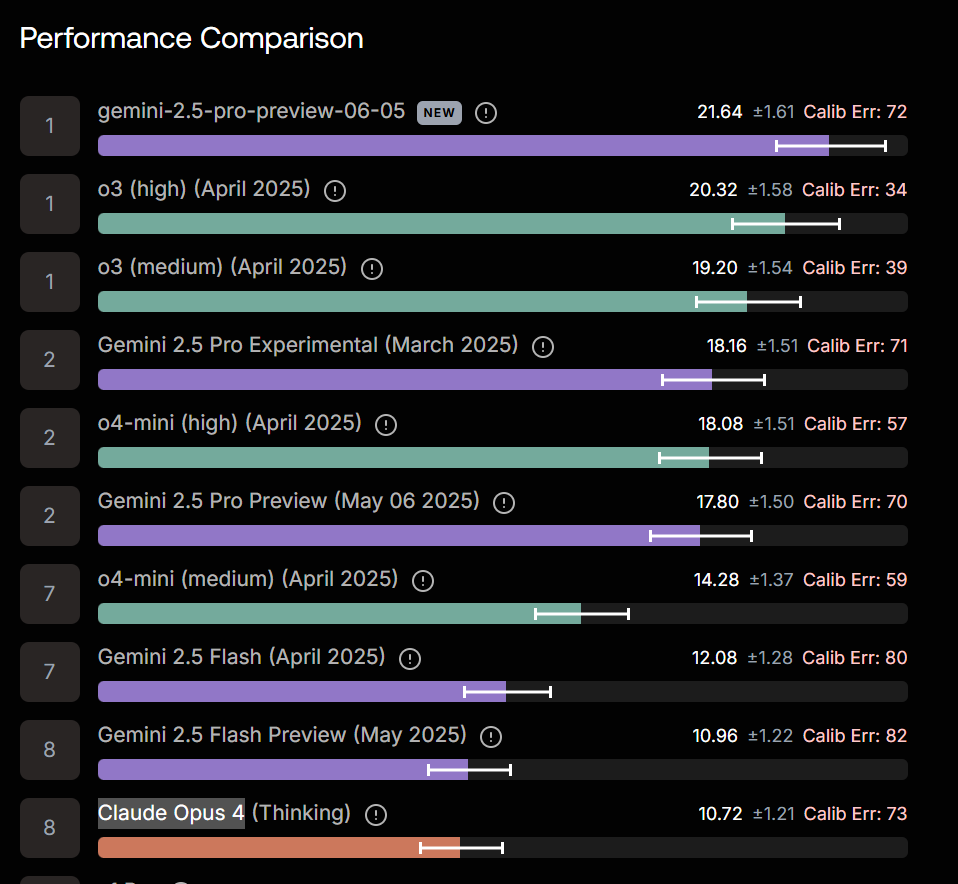Viewport: 958px width, 884px height.
Task: Click the Calib Err: 72 label
Action: click(855, 112)
